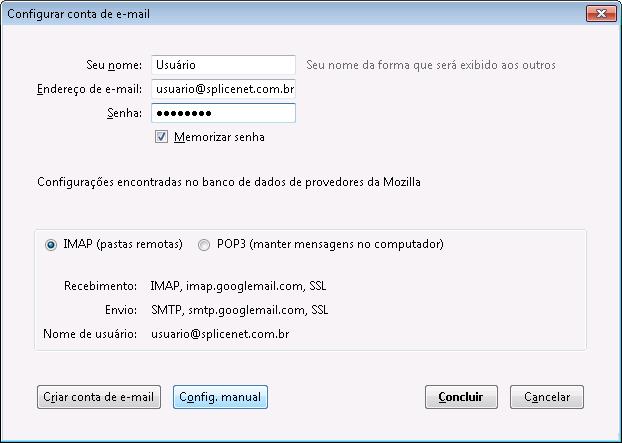Click the imap.googlemail.com Recebimento server line
Image resolution: width=622 pixels, height=443 pixels.
click(238, 286)
